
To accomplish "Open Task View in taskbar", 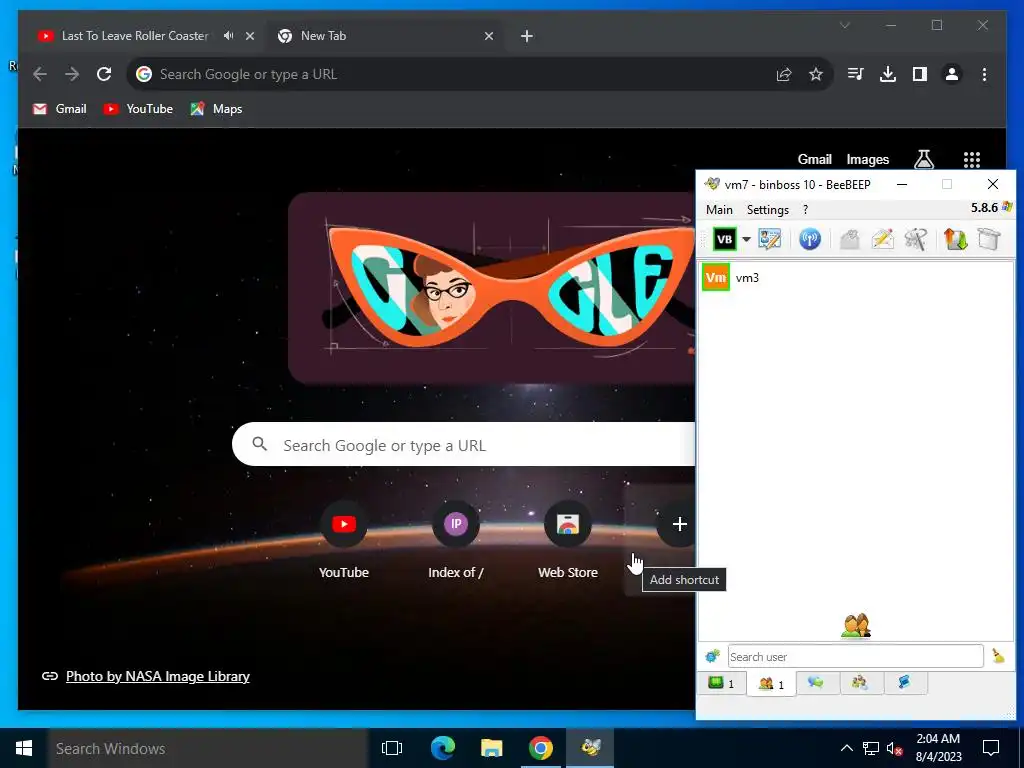I will pos(392,748).
